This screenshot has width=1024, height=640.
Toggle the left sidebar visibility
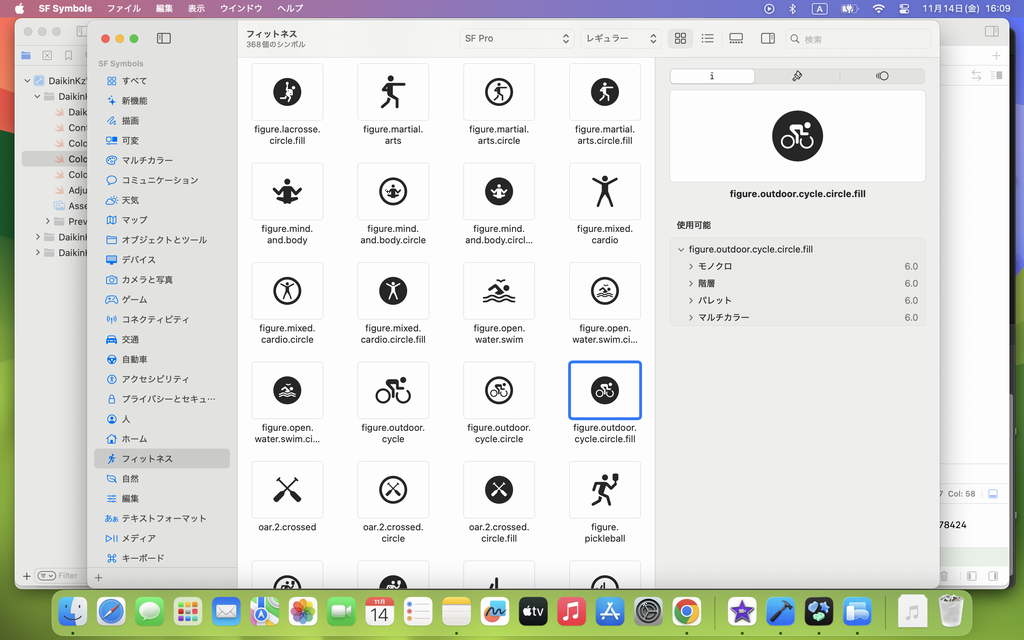[x=164, y=38]
